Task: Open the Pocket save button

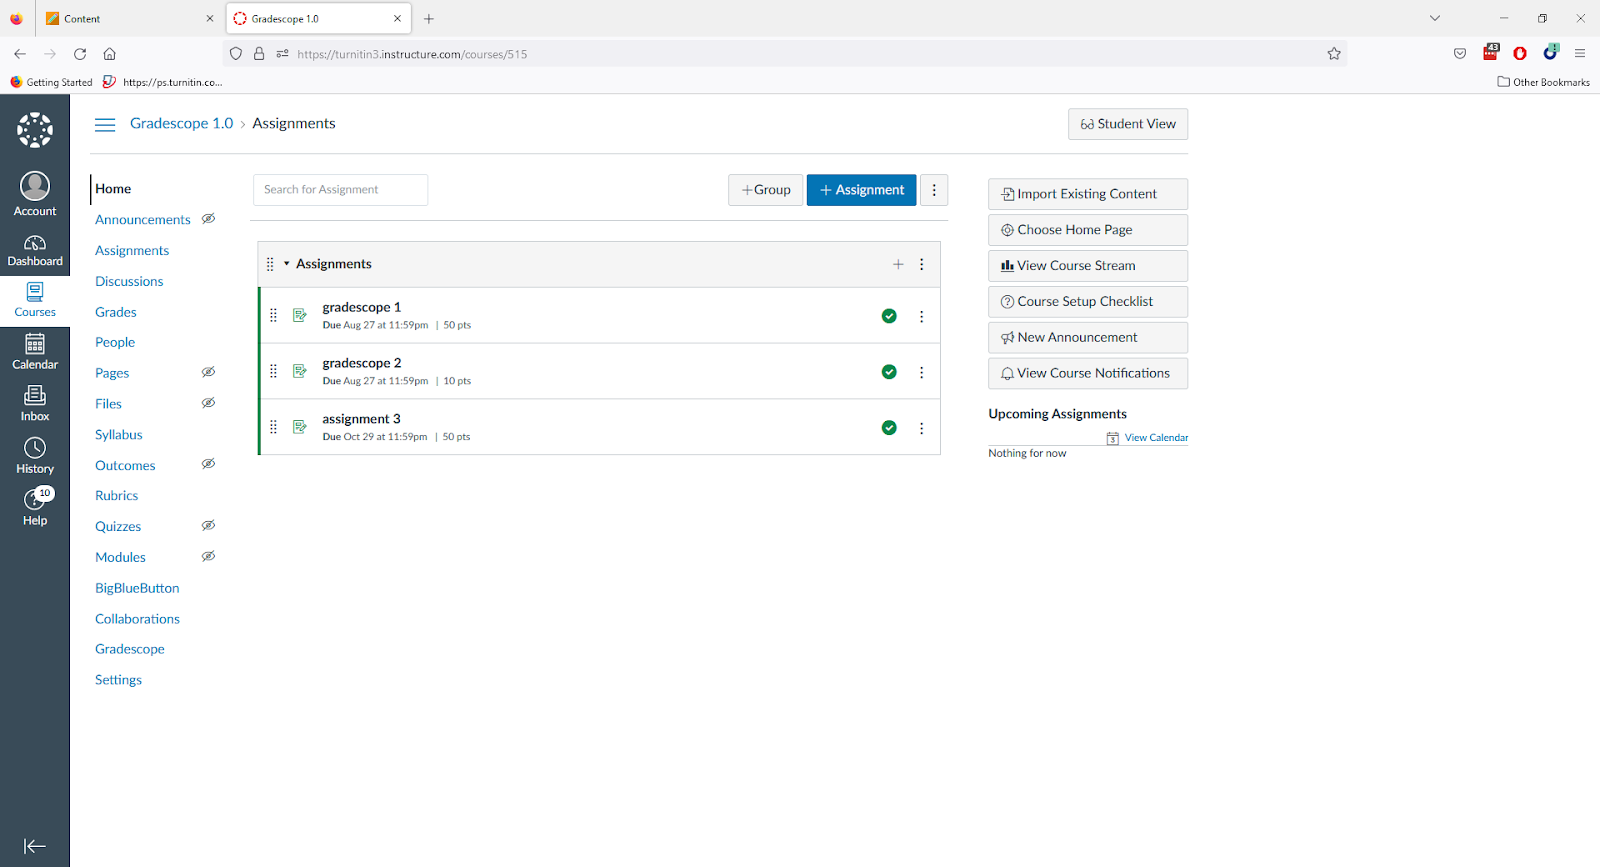Action: [x=1460, y=54]
